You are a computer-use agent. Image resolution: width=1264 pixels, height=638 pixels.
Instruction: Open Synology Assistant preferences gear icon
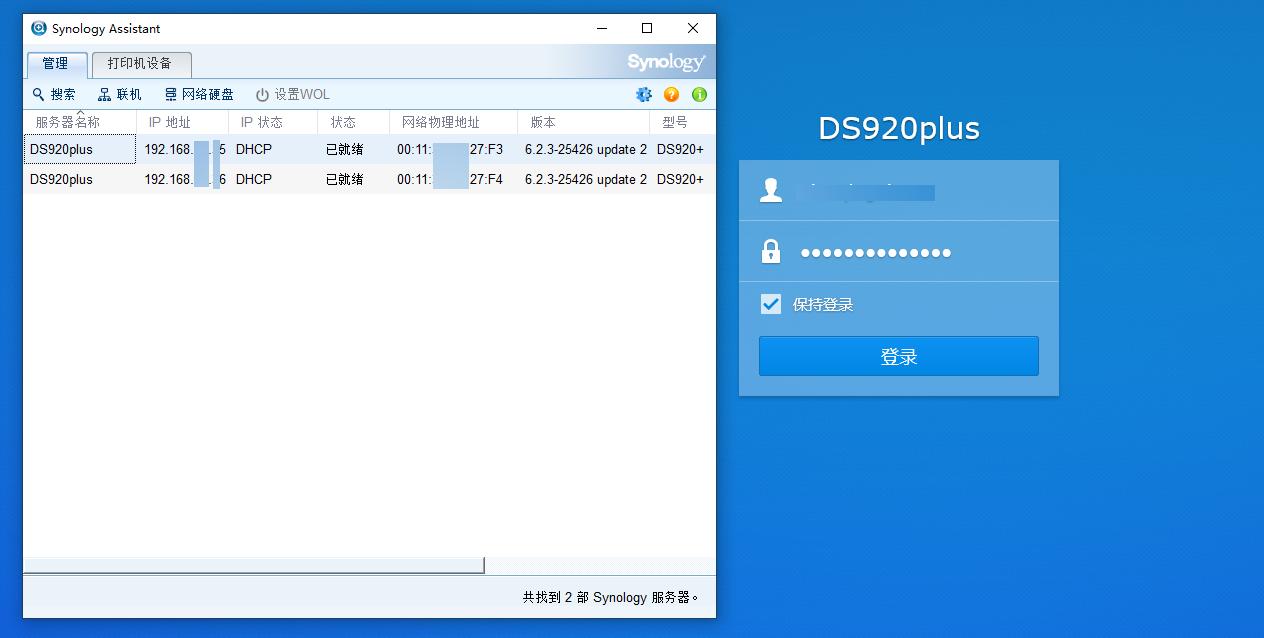pos(643,94)
